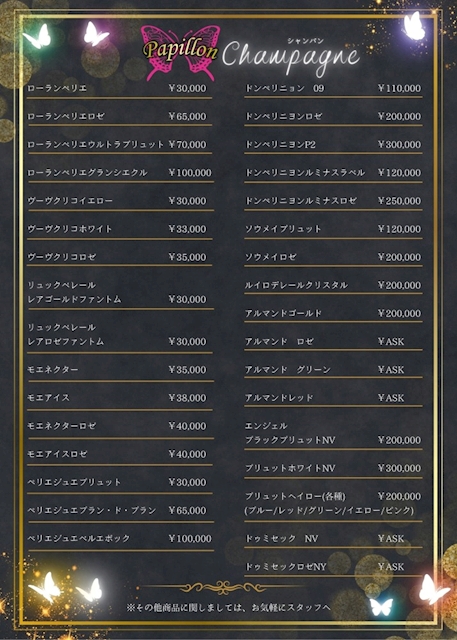Click the small blue-glowing butterfly near bottom
This screenshot has height=640, width=457.
(381, 606)
